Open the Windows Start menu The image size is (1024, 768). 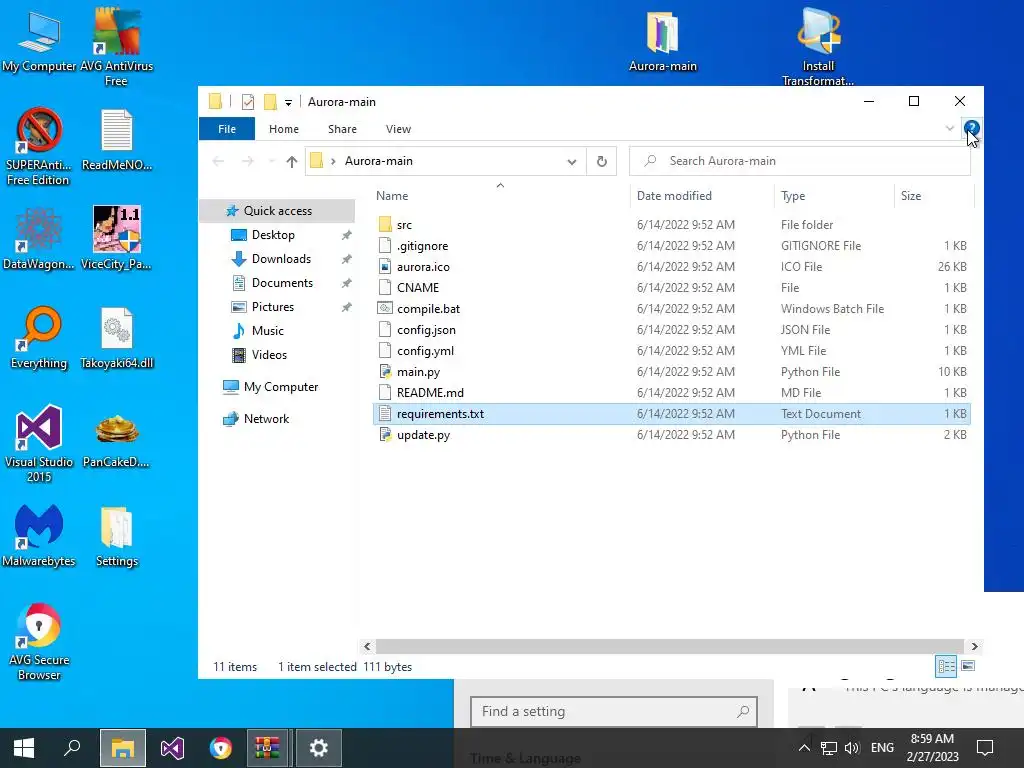click(x=24, y=748)
